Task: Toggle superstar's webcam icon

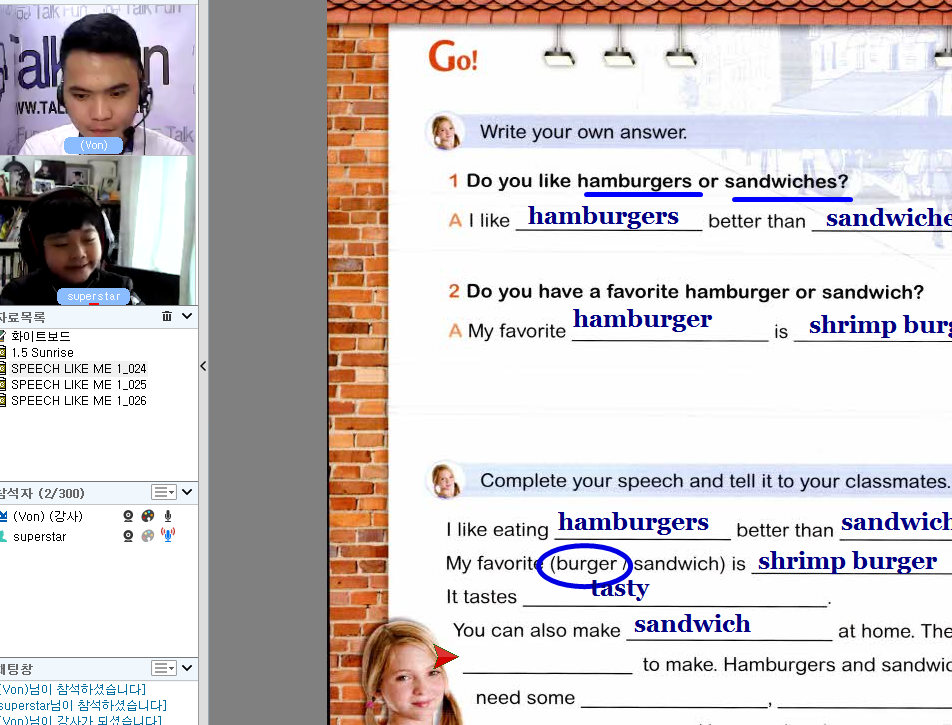Action: pyautogui.click(x=128, y=536)
